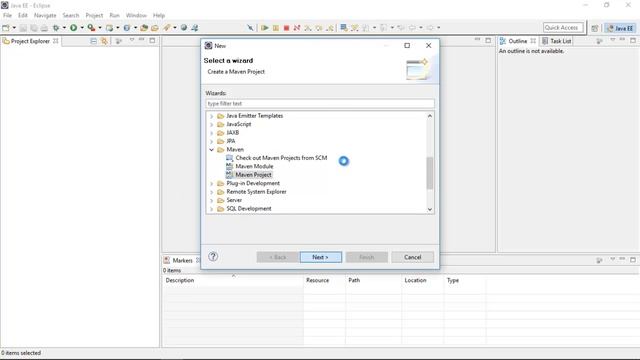Select the Task List tab

tap(557, 41)
